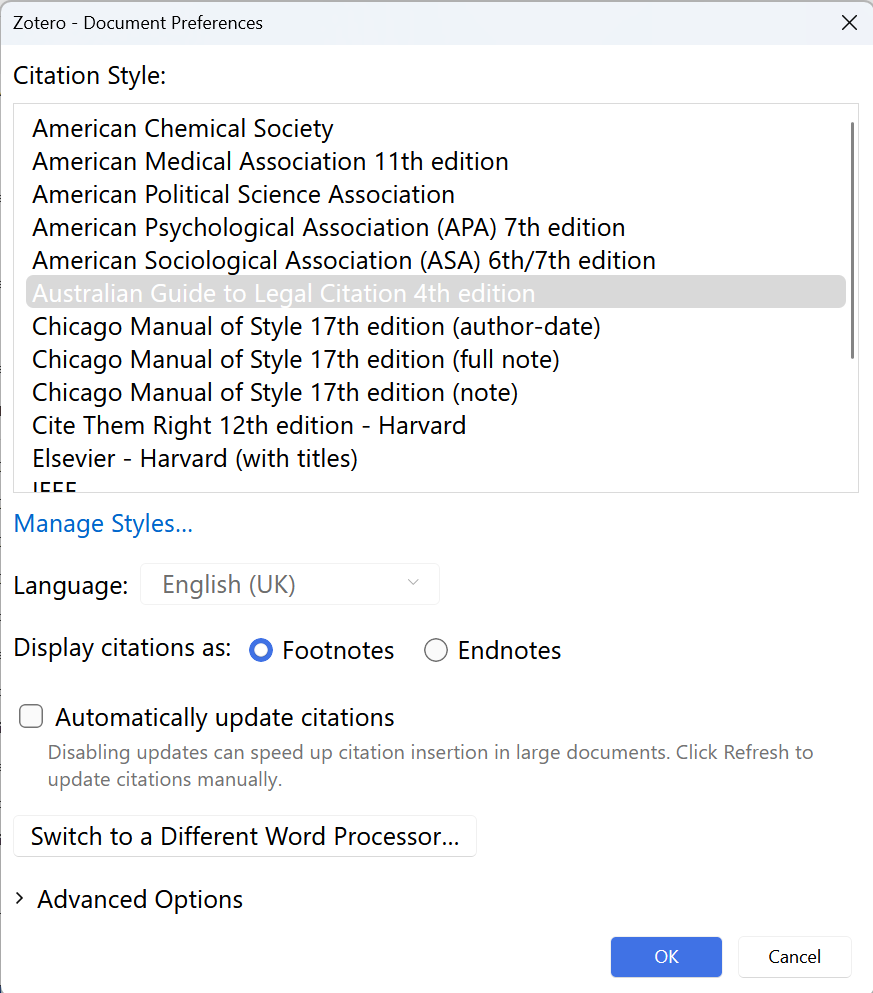The height and width of the screenshot is (993, 873).
Task: Select Chicago Manual of Style 17th edition (note)
Action: pyautogui.click(x=436, y=393)
